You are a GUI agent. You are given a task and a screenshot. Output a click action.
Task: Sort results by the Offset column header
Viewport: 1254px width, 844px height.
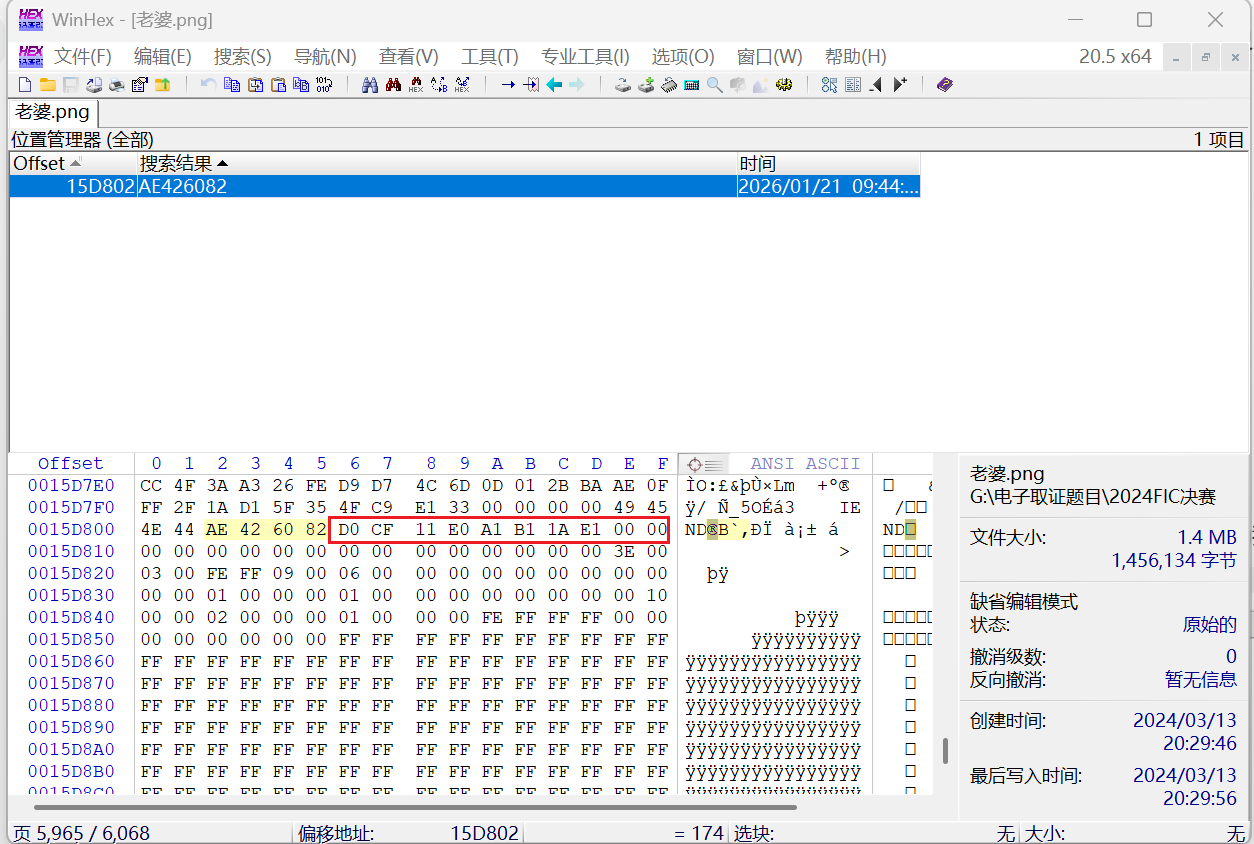pyautogui.click(x=40, y=163)
